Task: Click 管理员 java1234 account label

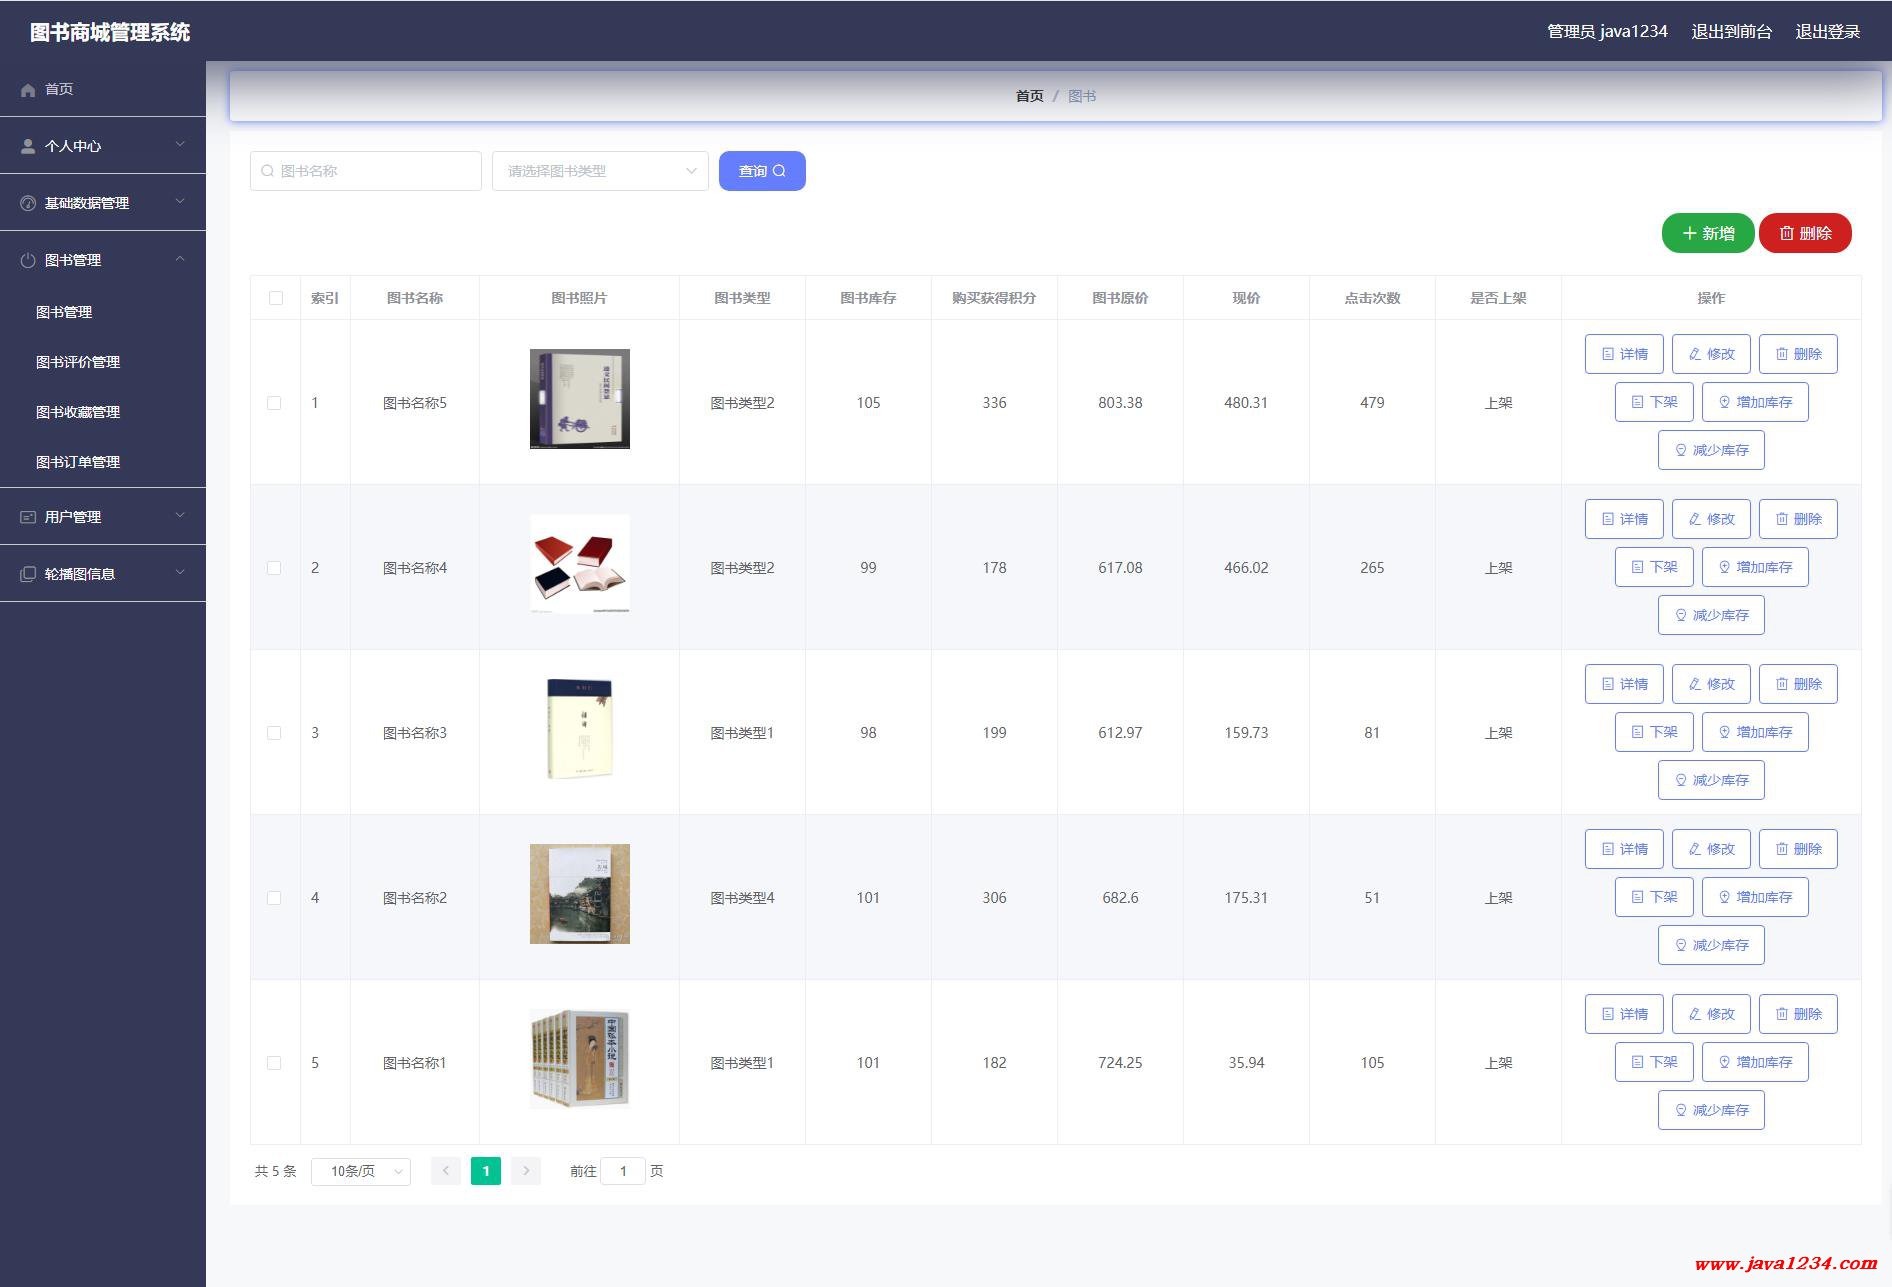Action: tap(1607, 32)
